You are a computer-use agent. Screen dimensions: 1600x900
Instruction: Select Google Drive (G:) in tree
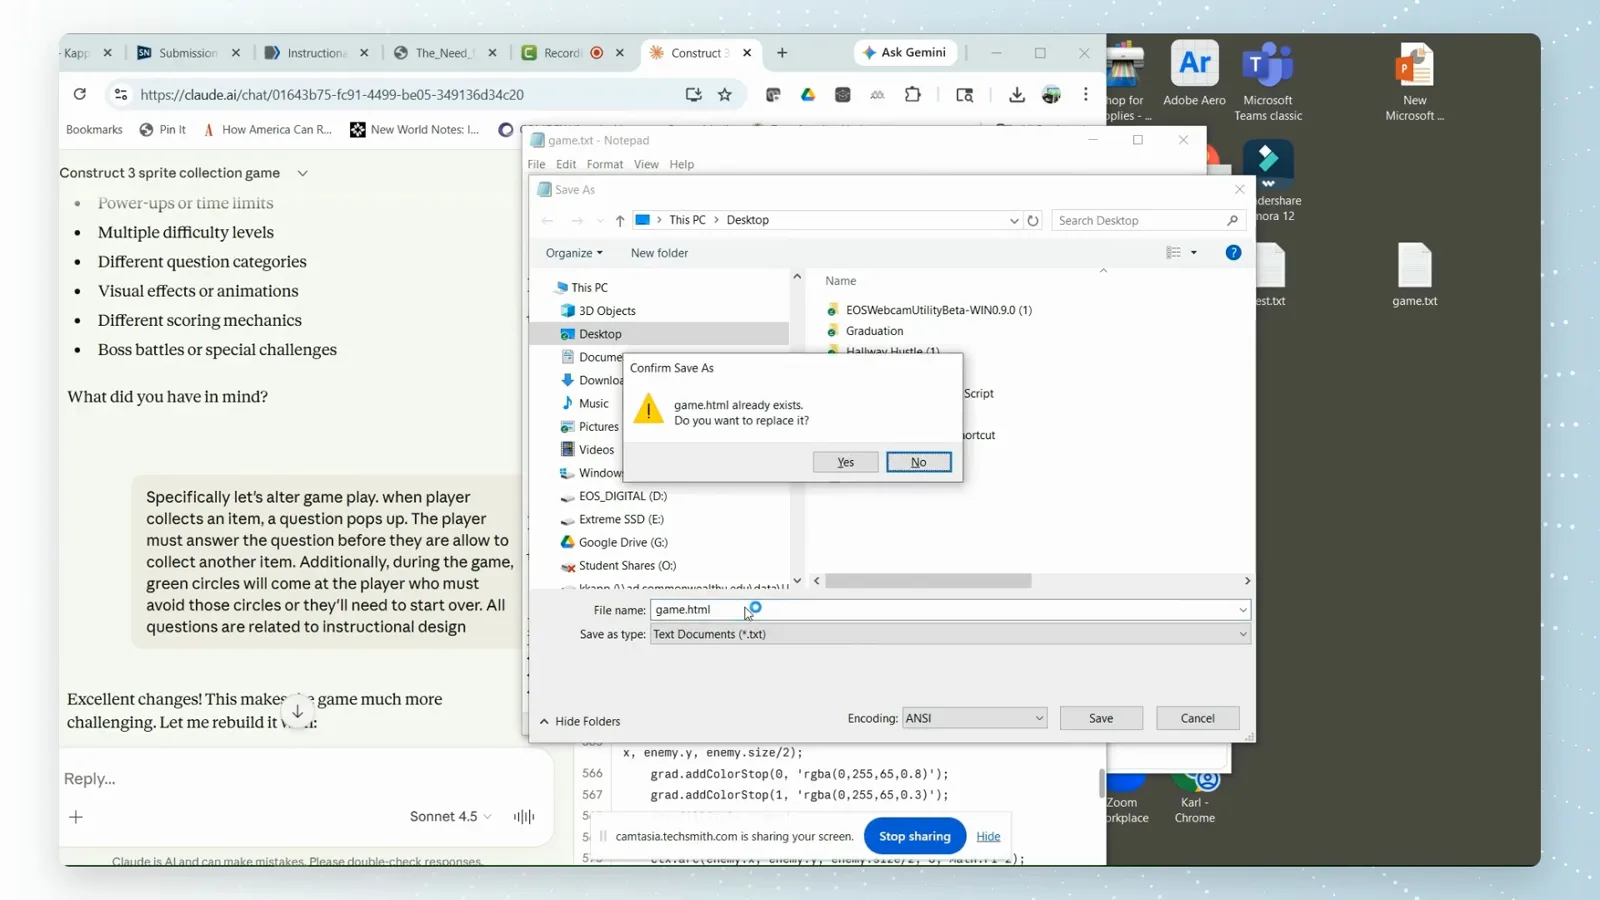(623, 542)
